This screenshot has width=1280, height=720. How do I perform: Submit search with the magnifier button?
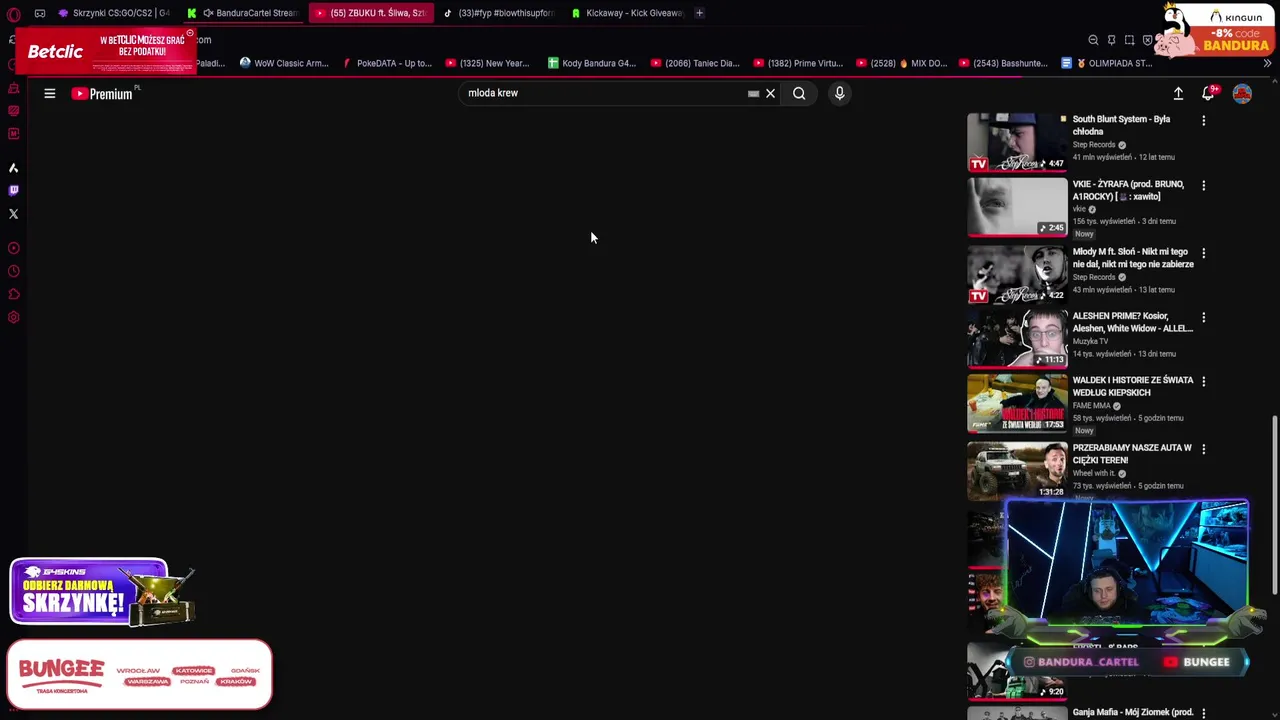tap(799, 93)
